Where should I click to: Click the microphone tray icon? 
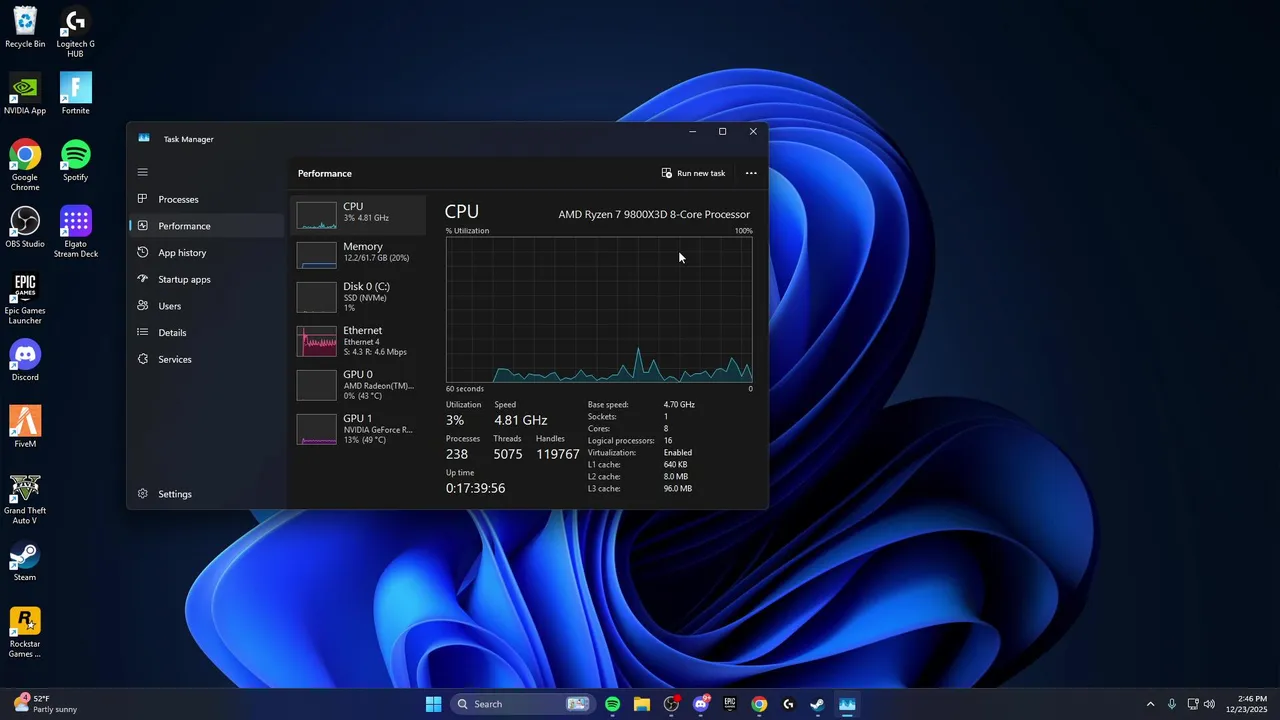1171,704
